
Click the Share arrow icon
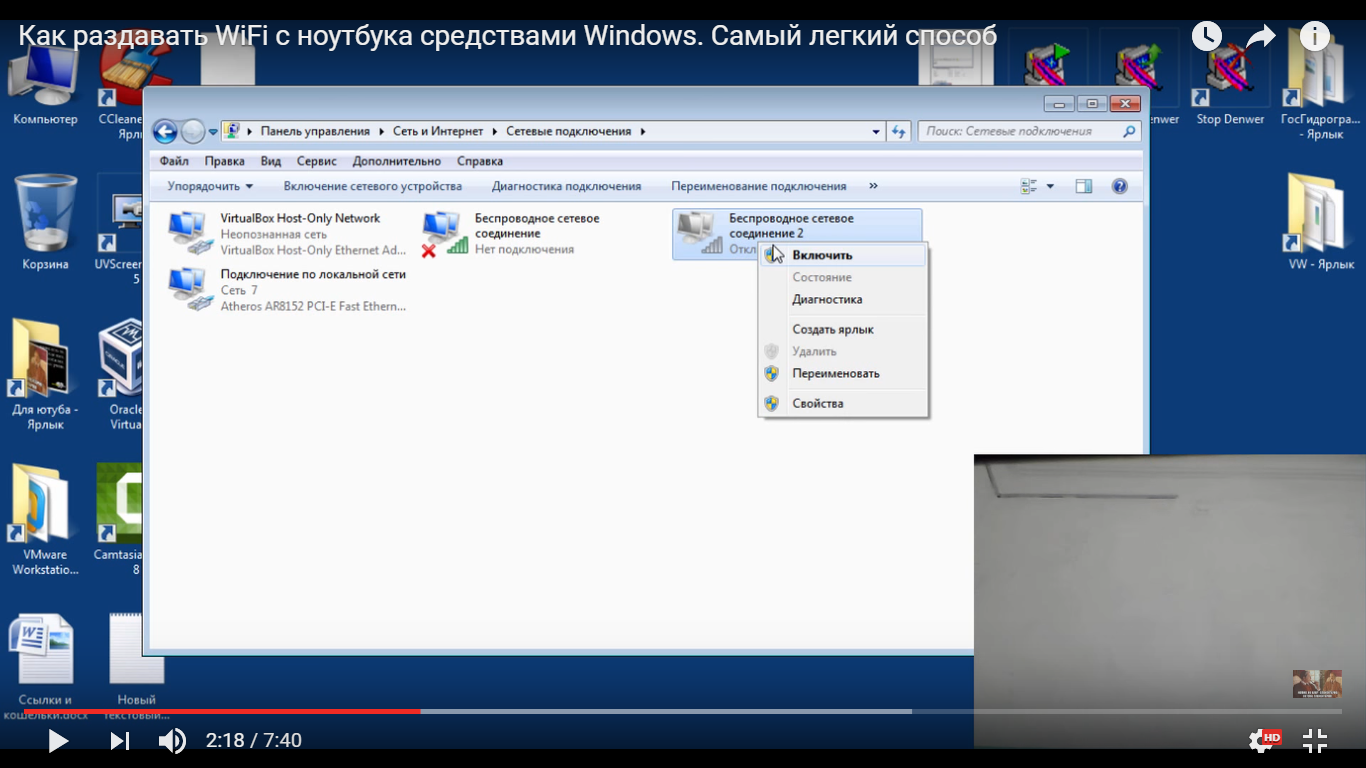(1261, 37)
